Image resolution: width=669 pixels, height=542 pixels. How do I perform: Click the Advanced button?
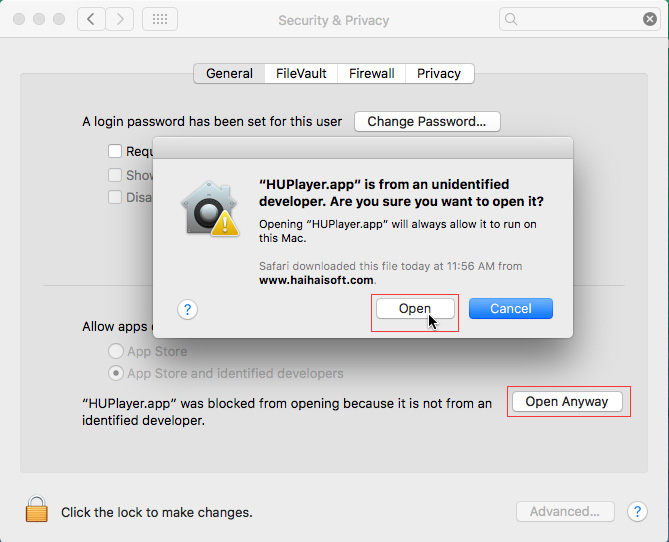(x=565, y=511)
